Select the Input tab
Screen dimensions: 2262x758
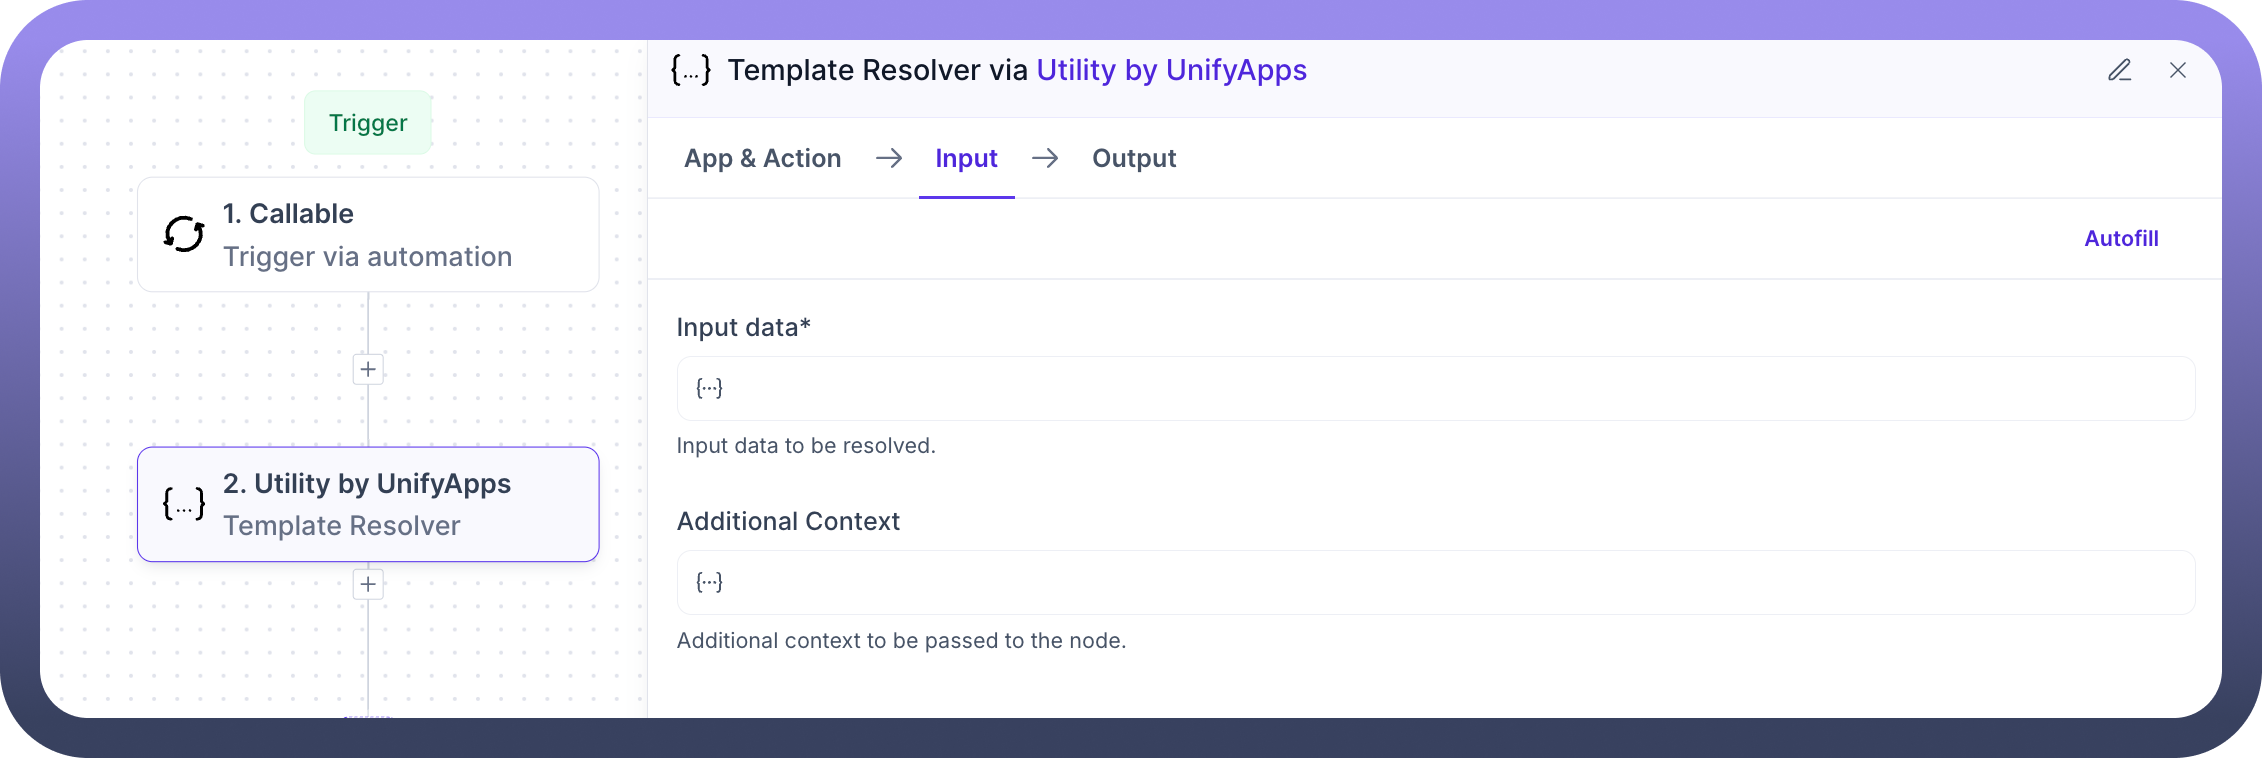click(967, 158)
